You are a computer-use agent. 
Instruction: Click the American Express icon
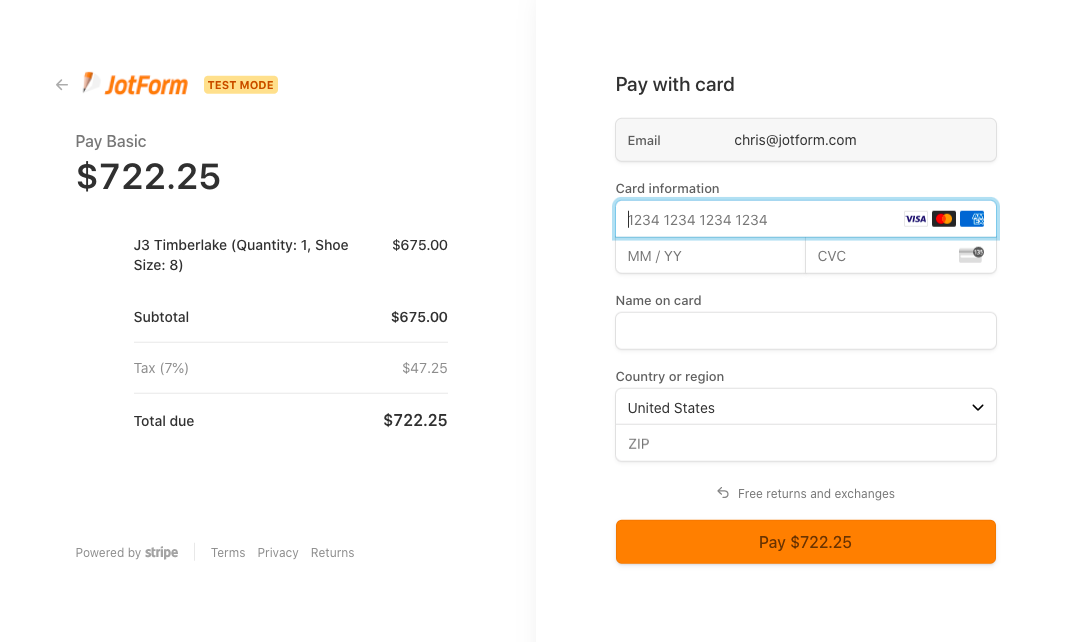tap(972, 219)
